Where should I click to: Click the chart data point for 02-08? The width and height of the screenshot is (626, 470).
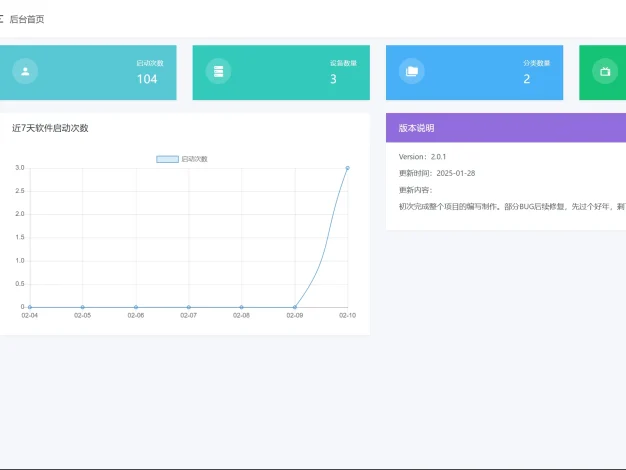(x=241, y=307)
